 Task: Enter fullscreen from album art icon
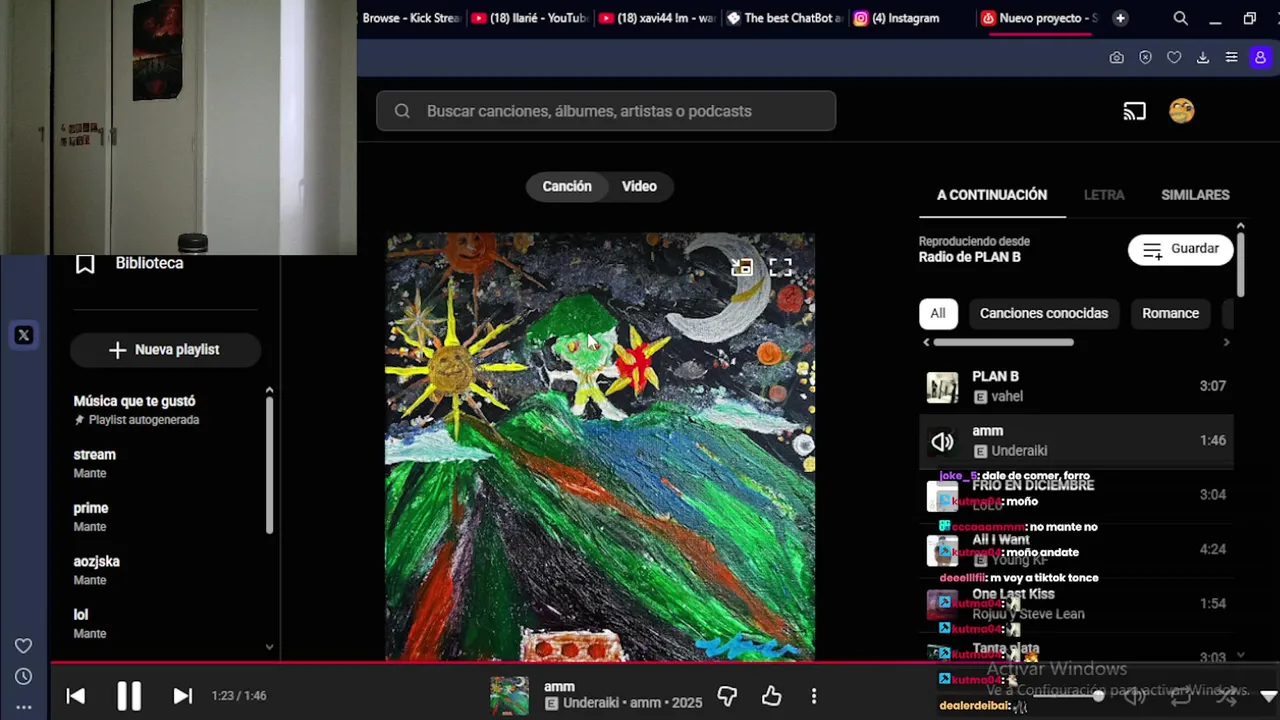[780, 267]
